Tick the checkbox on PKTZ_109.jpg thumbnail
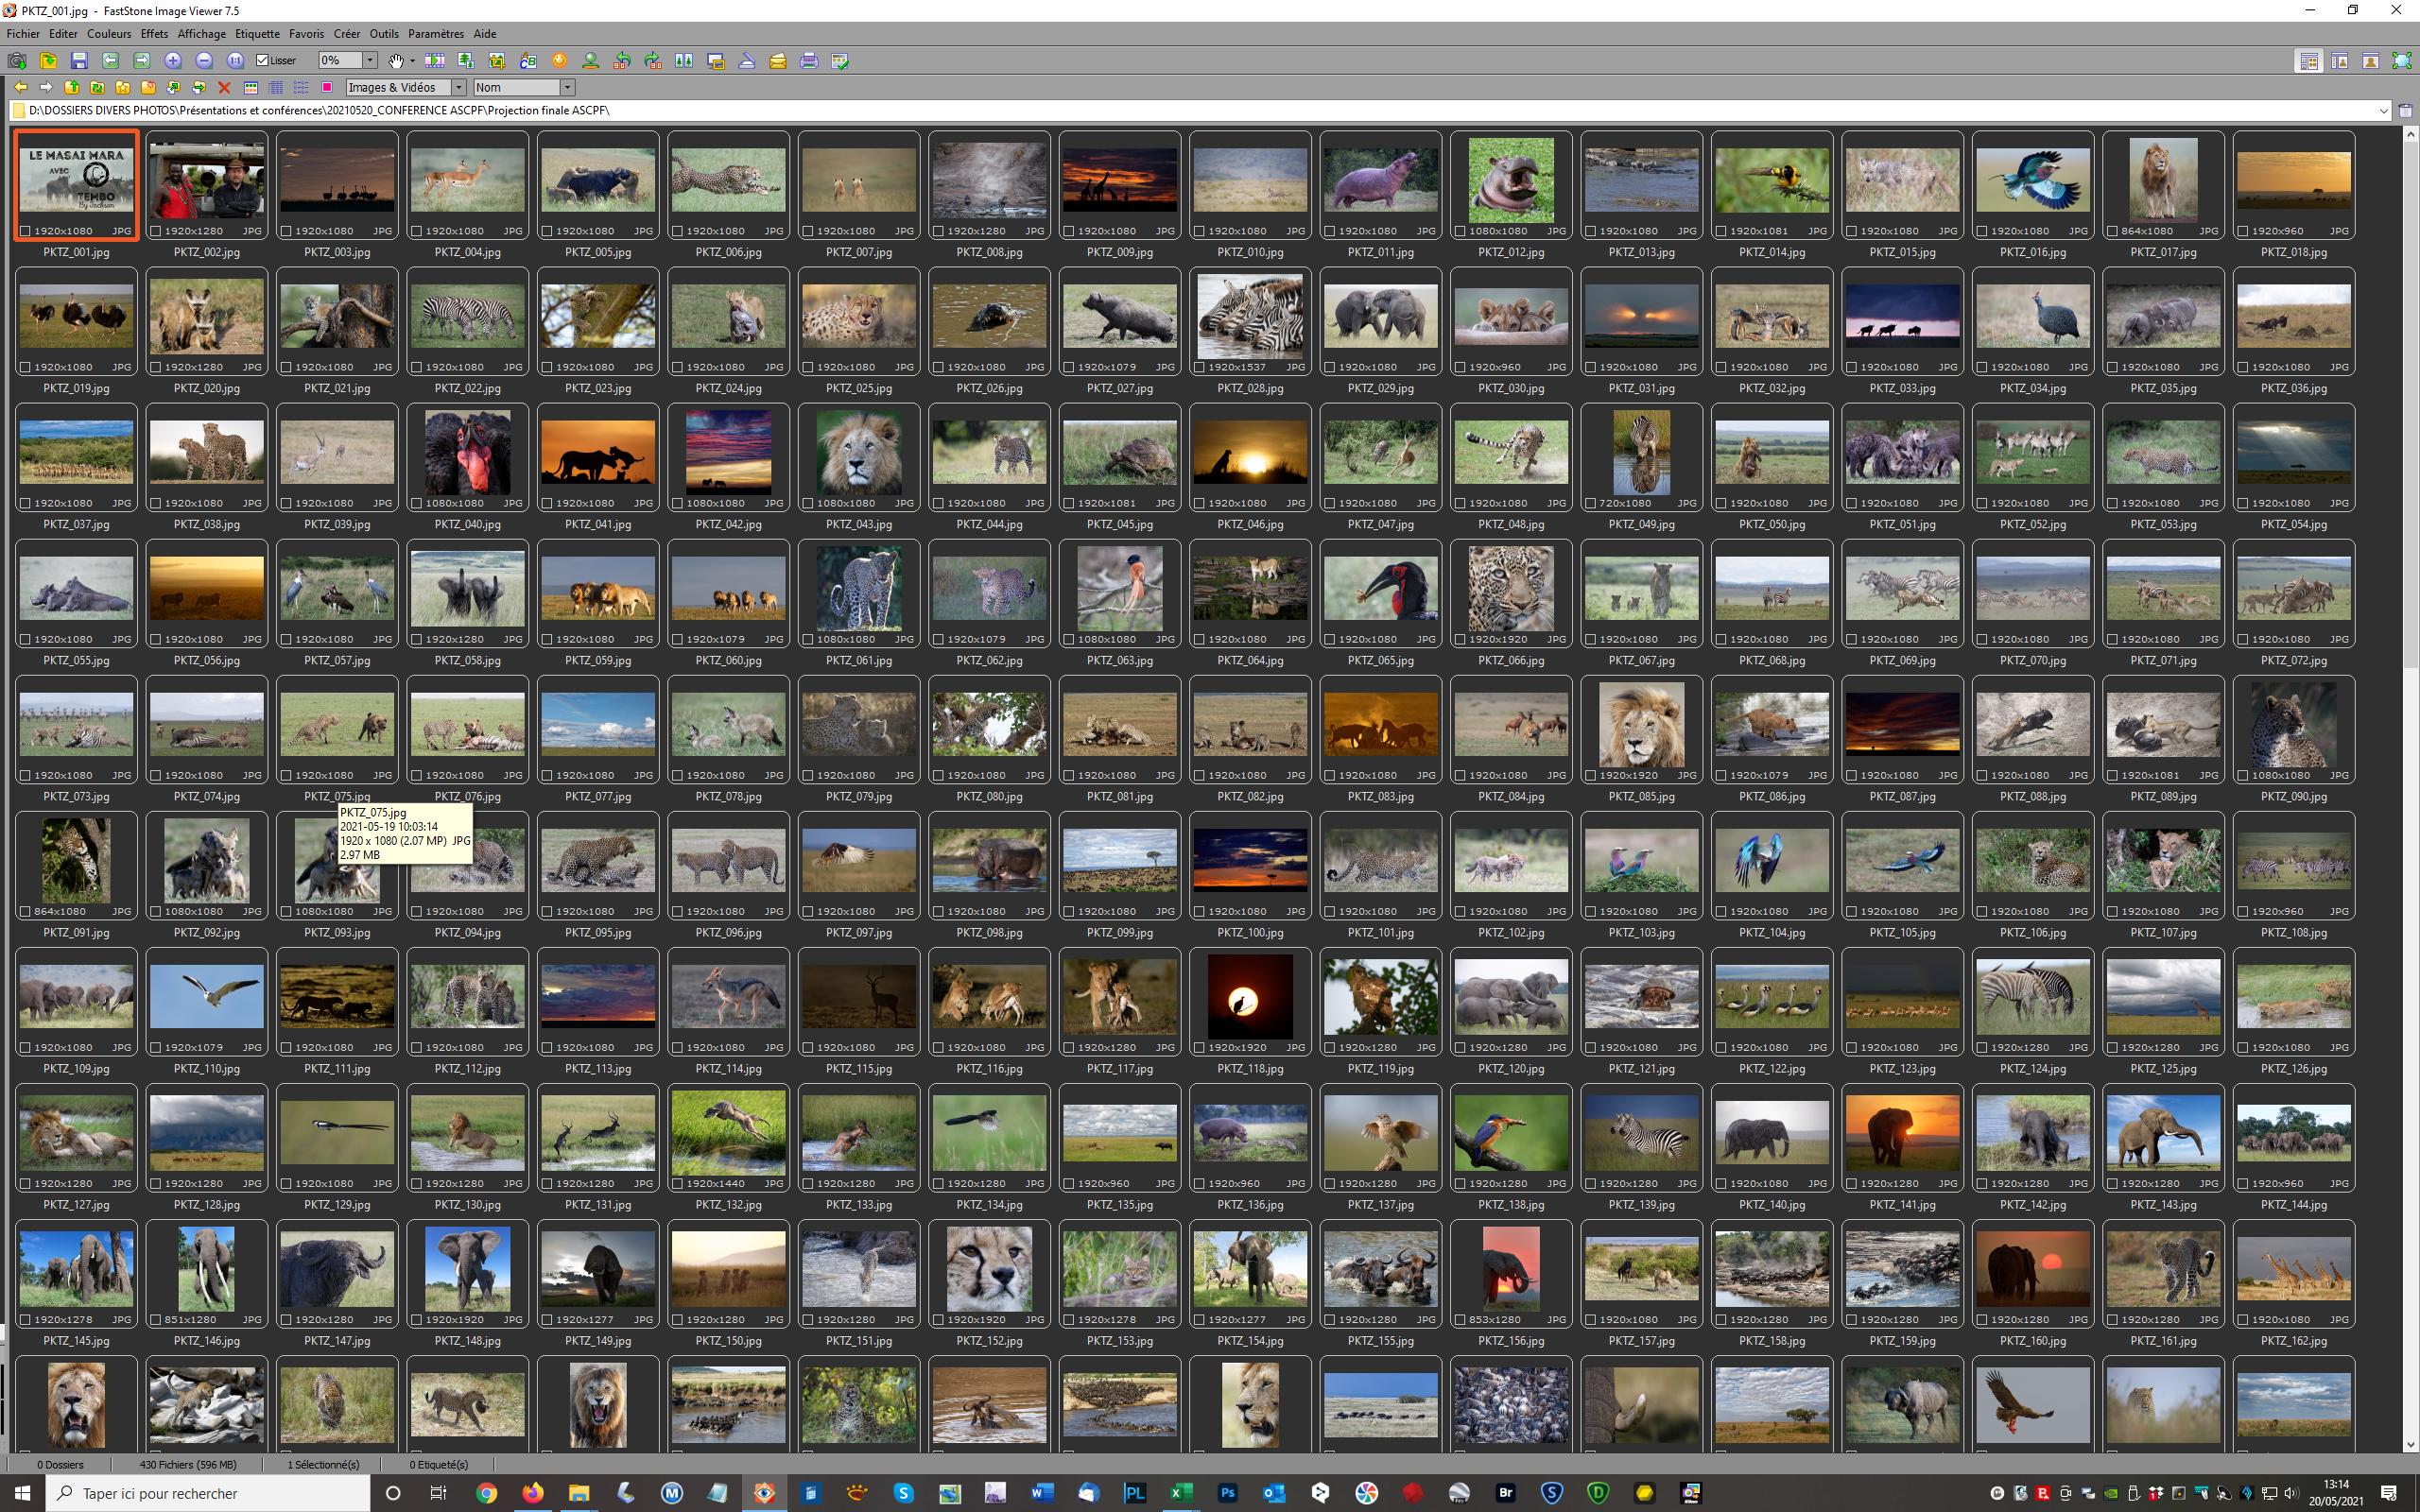Viewport: 2420px width, 1512px height. coord(25,1047)
